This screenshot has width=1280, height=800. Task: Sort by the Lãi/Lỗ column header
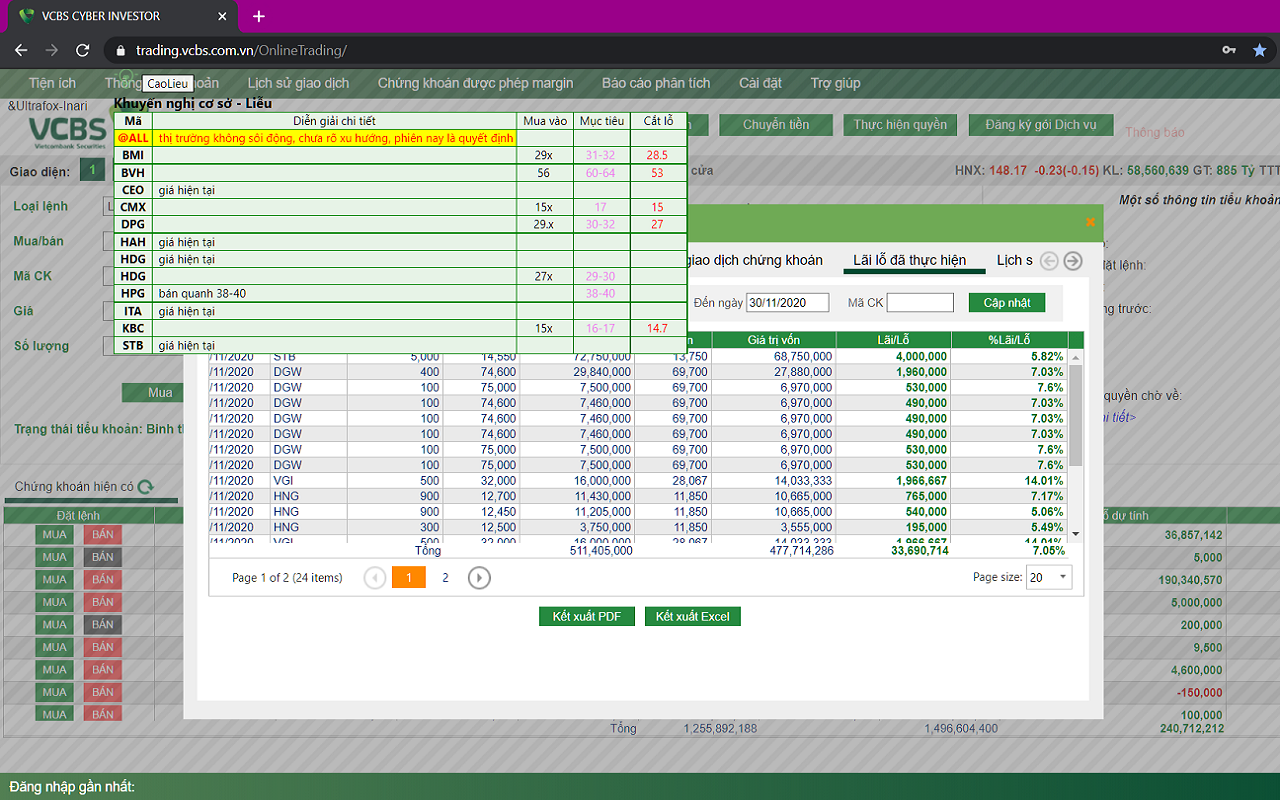click(894, 340)
